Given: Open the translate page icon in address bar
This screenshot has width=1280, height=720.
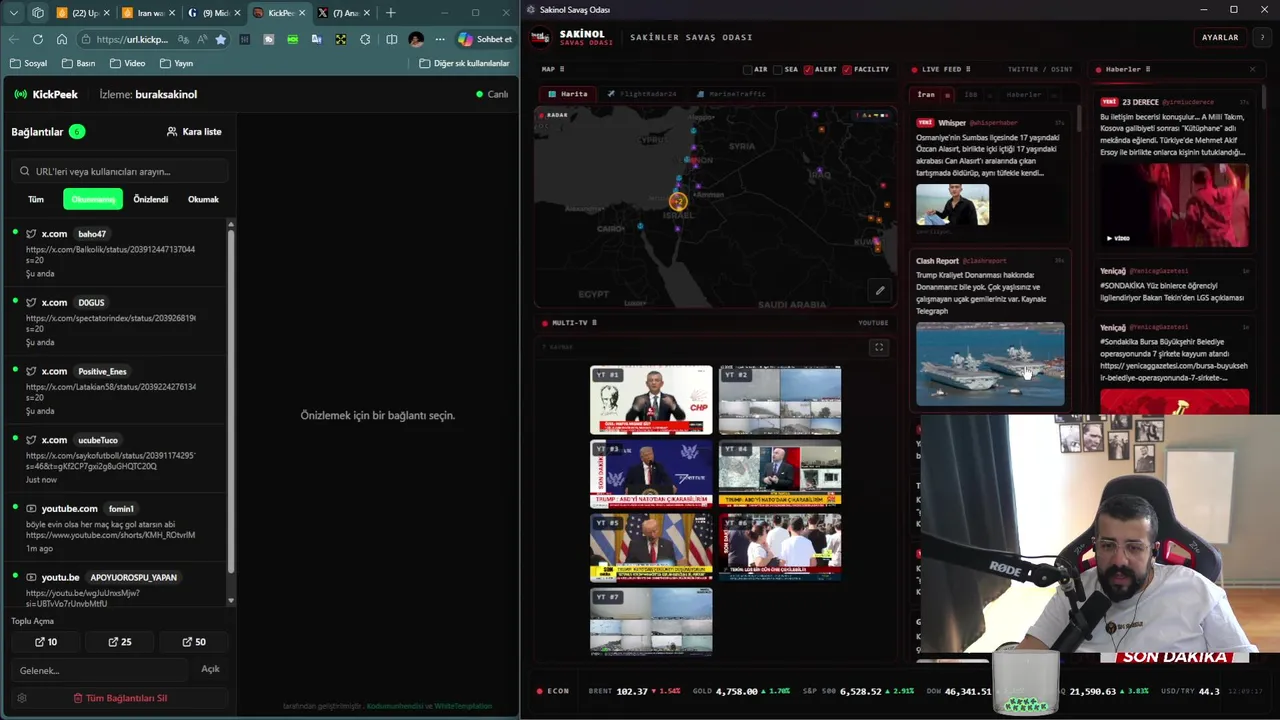Looking at the screenshot, I should pos(183,39).
